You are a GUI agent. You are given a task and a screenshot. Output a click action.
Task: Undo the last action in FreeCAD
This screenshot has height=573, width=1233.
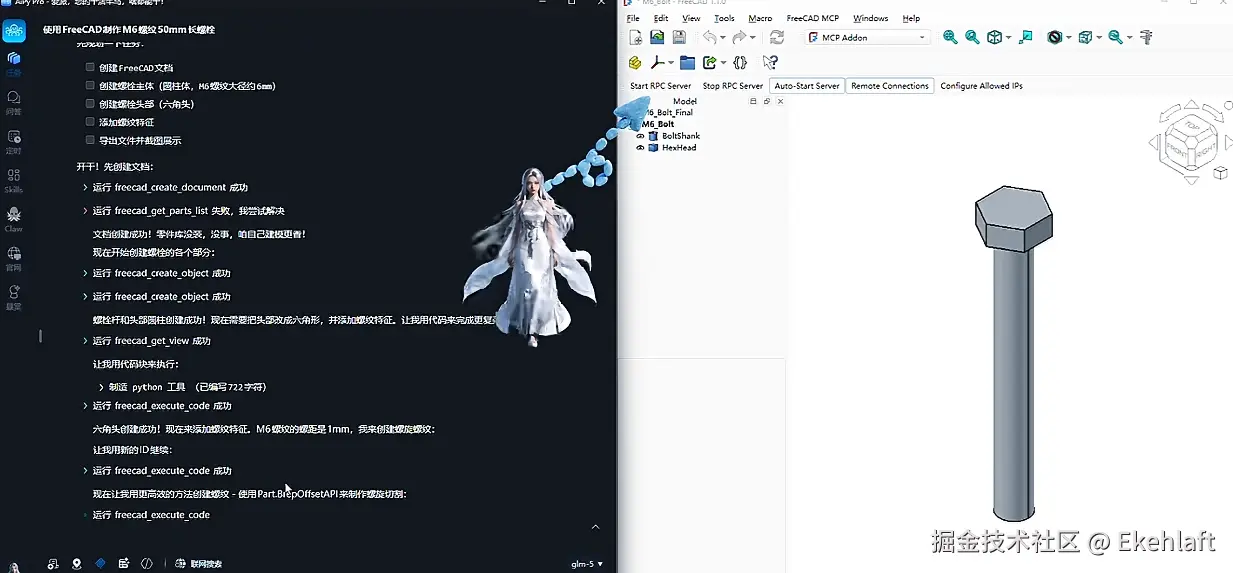(708, 37)
